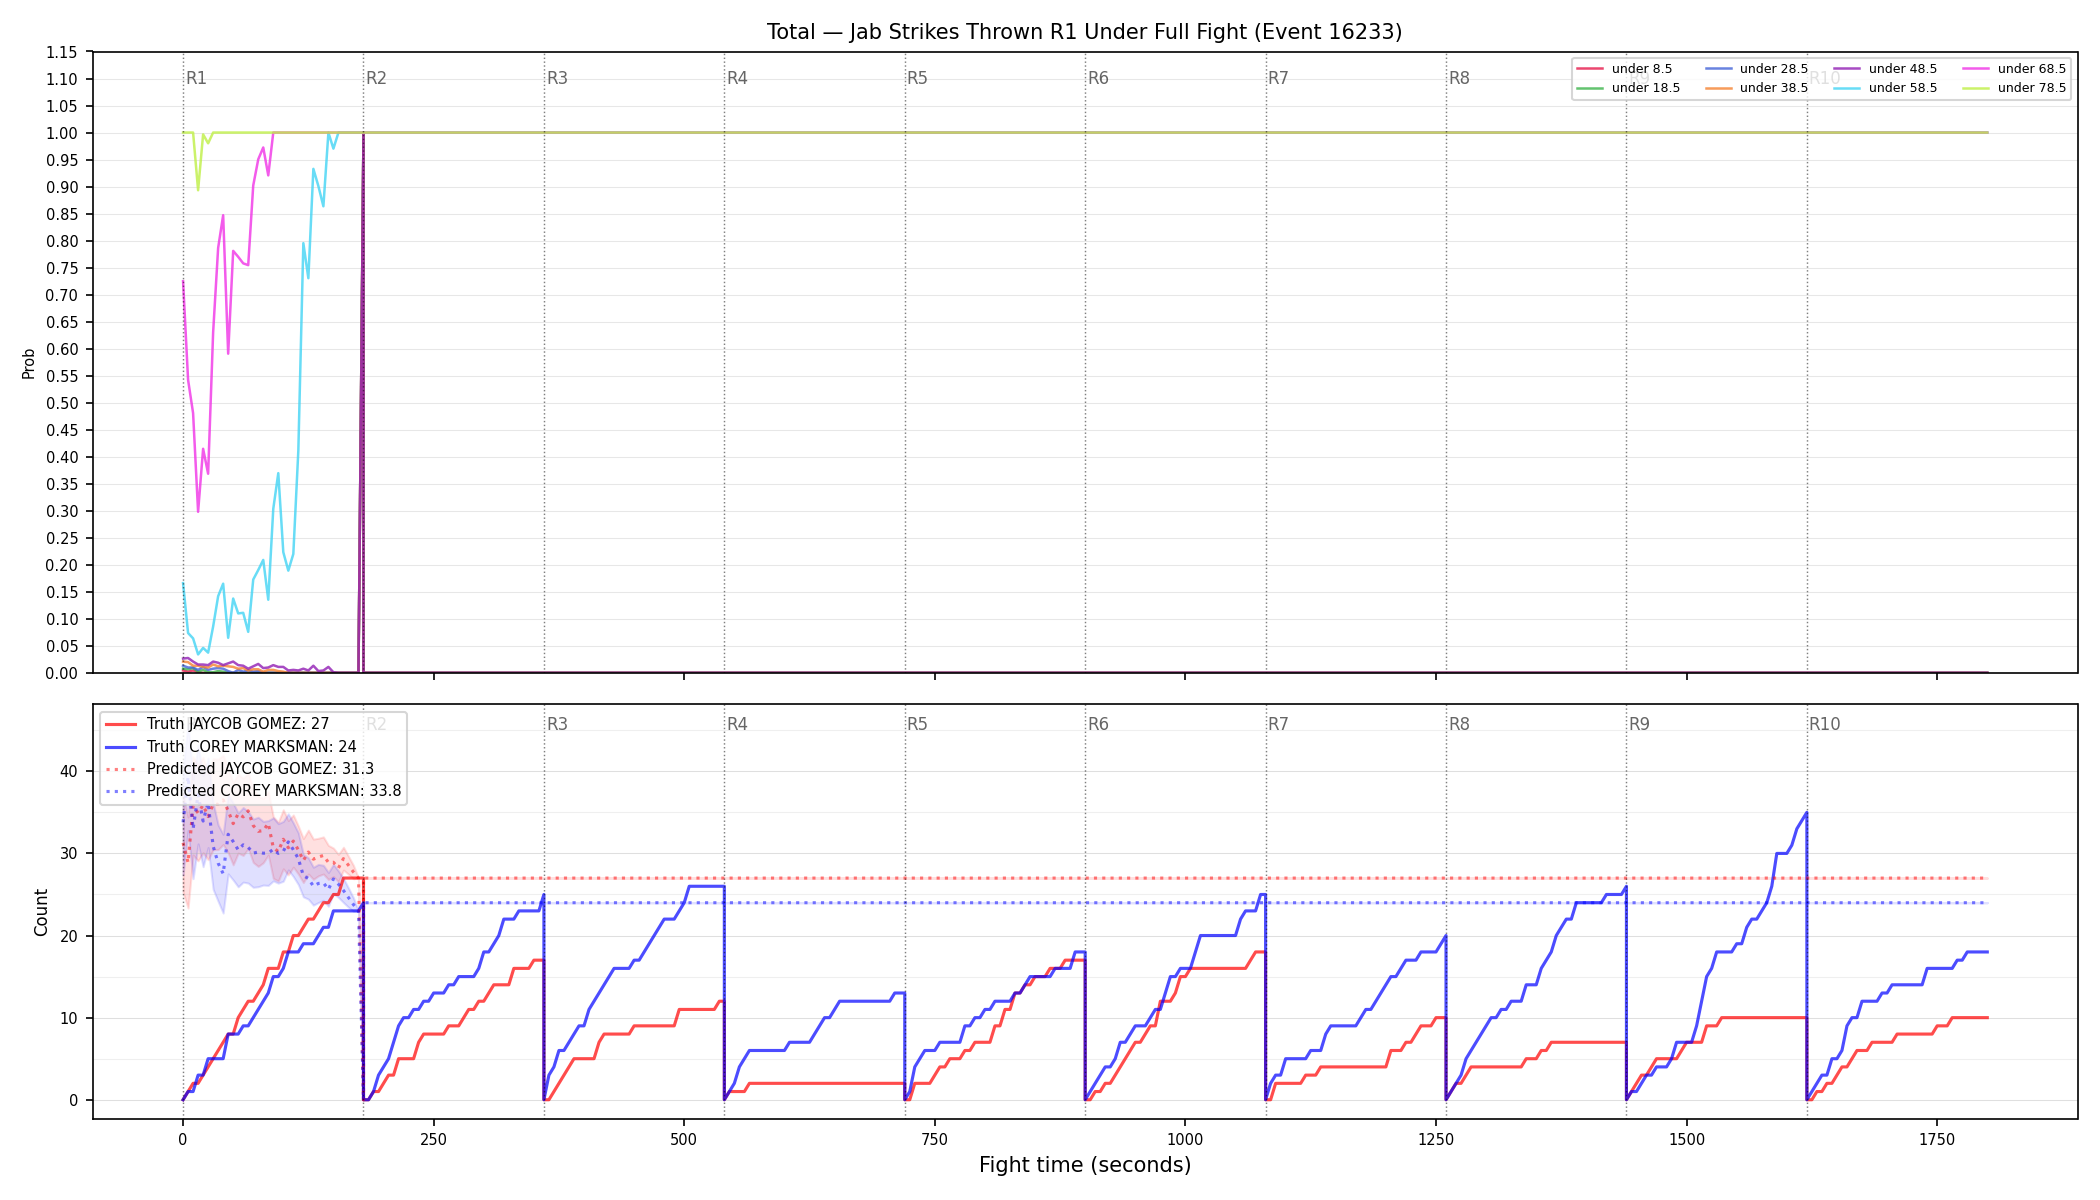2100x1200 pixels.
Task: Click the R2 round marker in probability chart
Action: [x=376, y=78]
